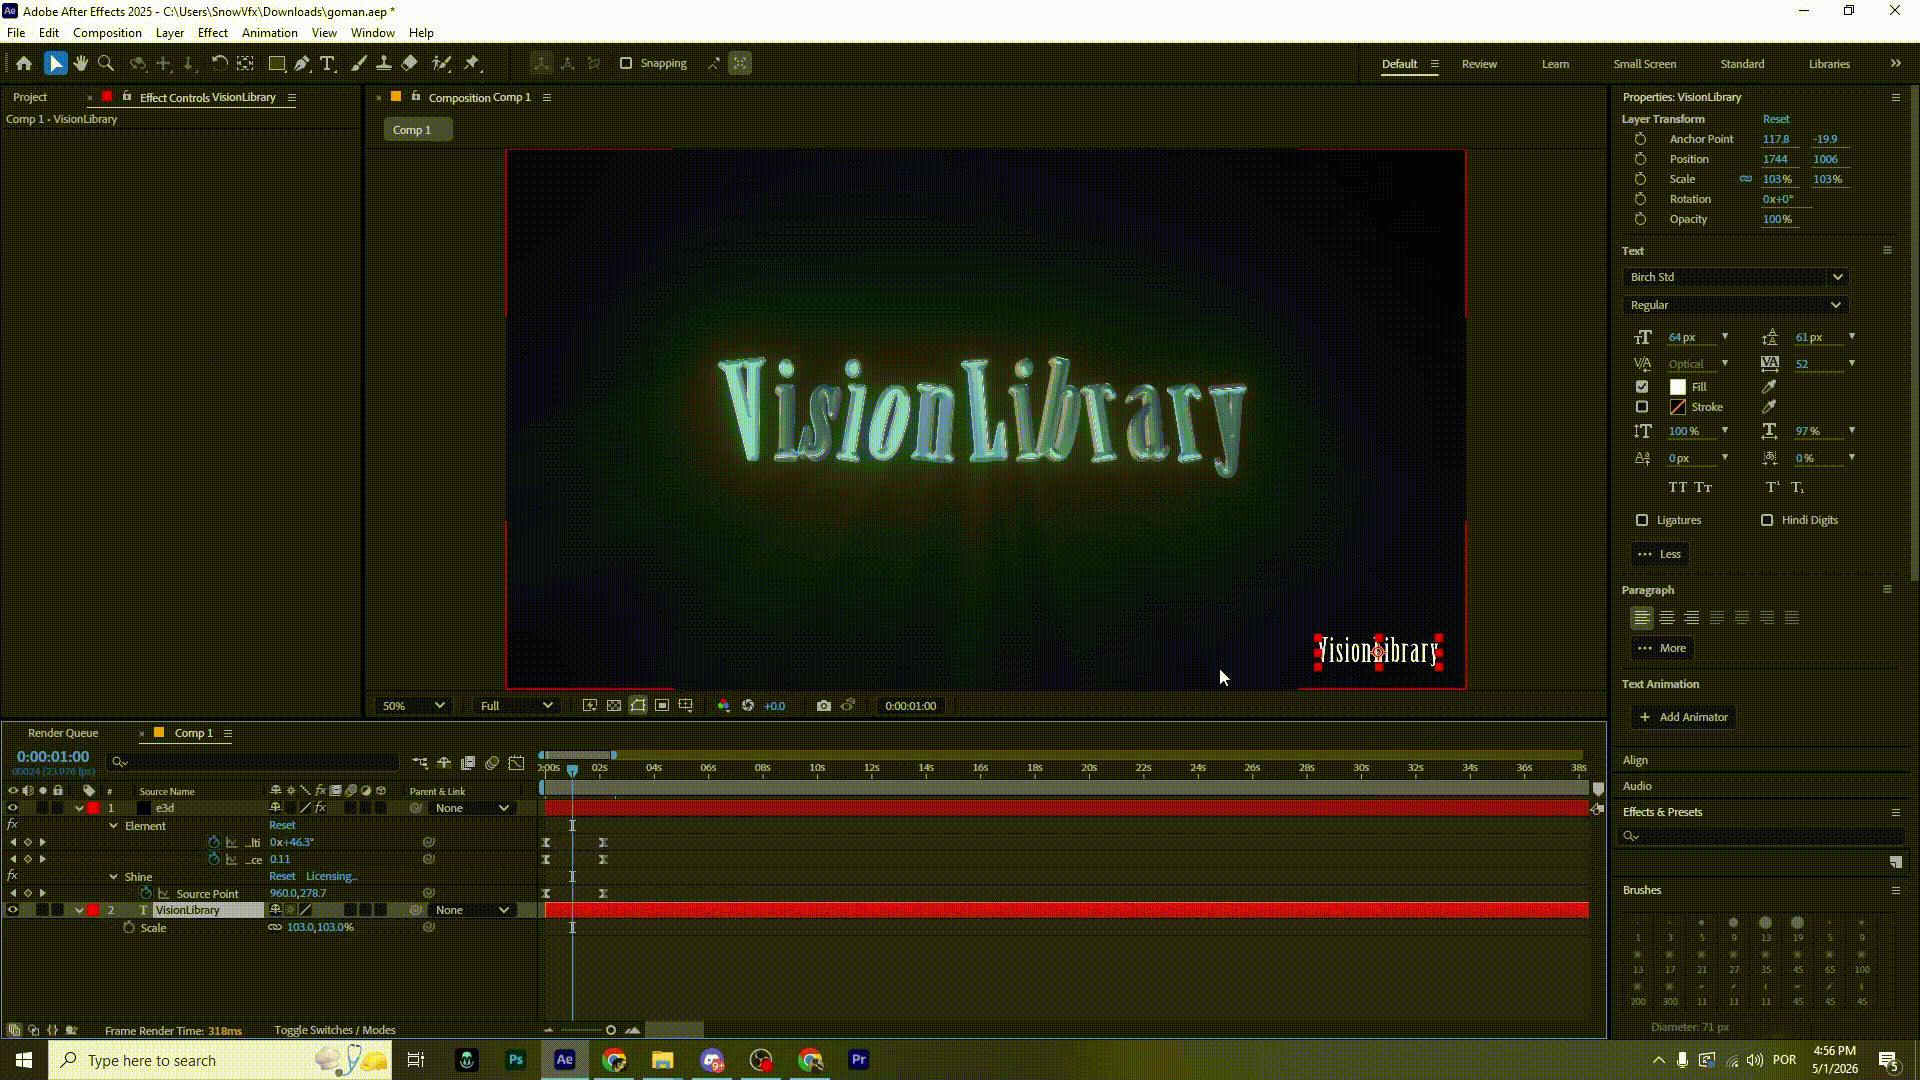1920x1080 pixels.
Task: Enable the Hindi Digits checkbox
Action: 1767,520
